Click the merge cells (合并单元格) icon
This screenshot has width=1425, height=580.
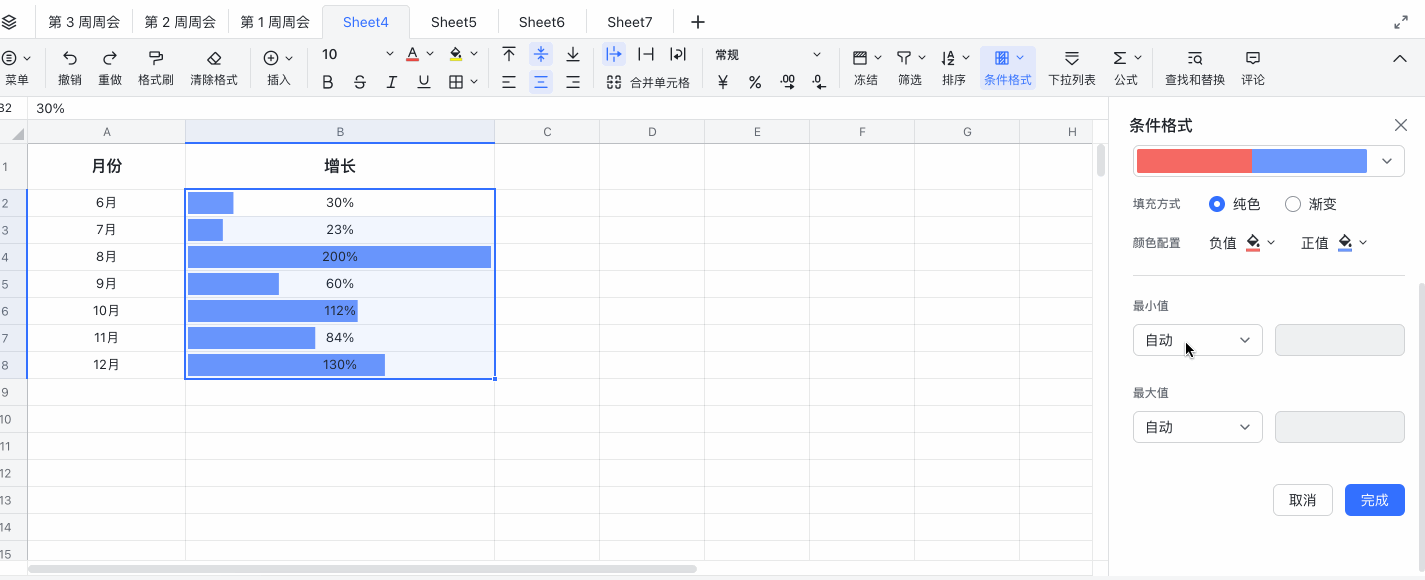(614, 82)
